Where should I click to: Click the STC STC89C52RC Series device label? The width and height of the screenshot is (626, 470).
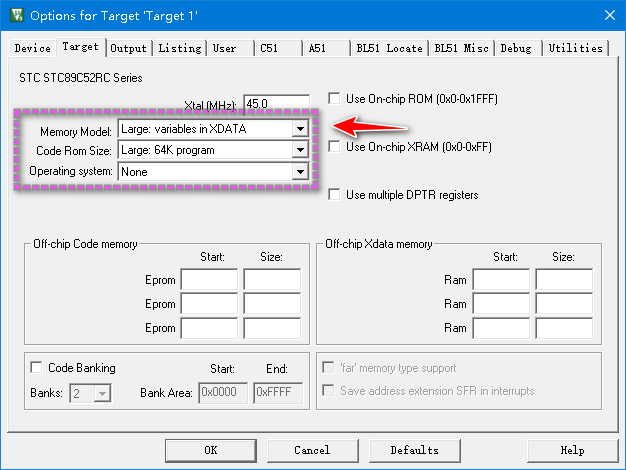(x=81, y=77)
